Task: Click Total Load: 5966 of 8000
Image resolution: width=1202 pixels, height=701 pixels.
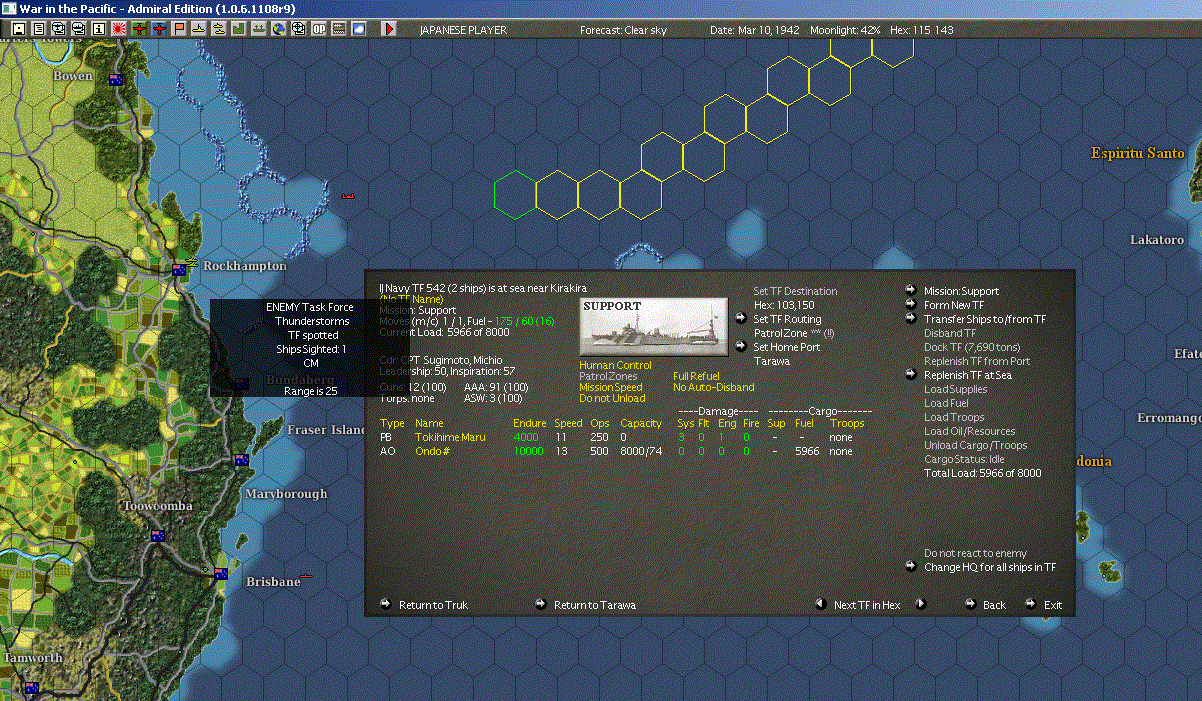Action: point(982,473)
